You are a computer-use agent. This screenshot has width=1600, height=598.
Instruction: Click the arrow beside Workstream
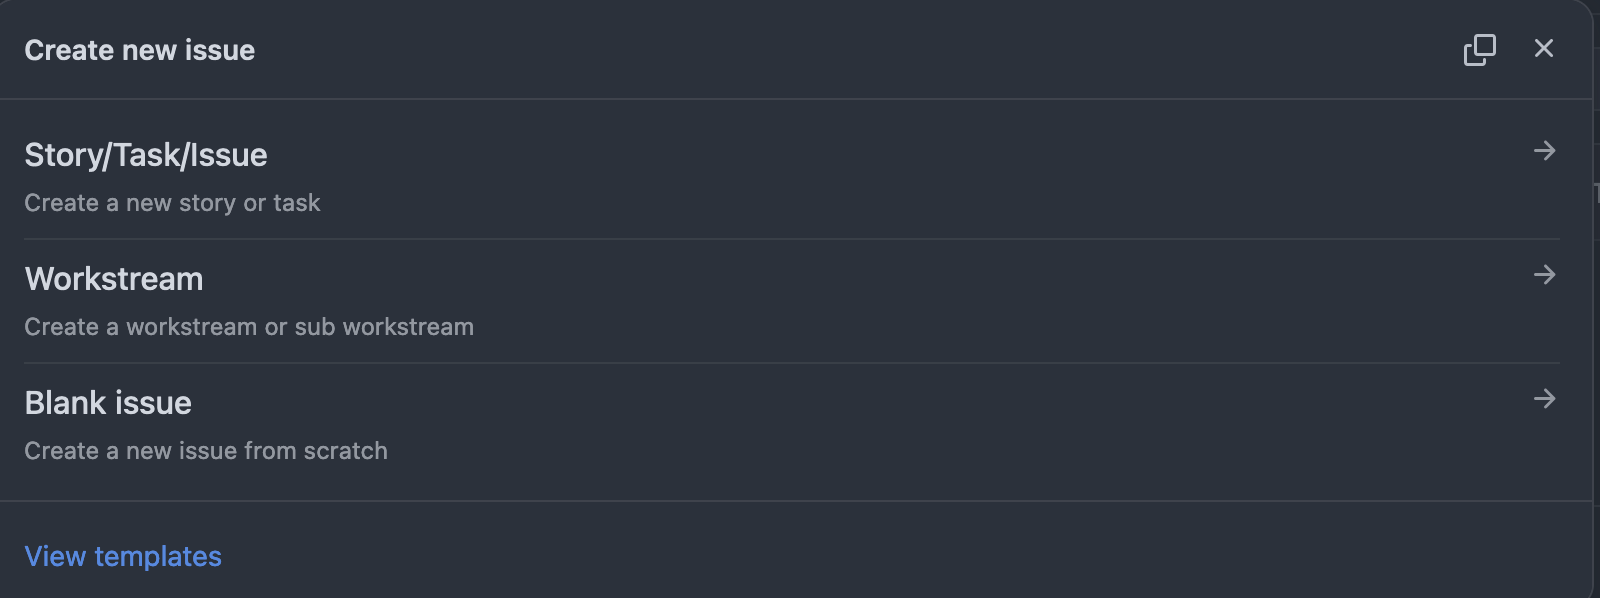click(x=1544, y=275)
